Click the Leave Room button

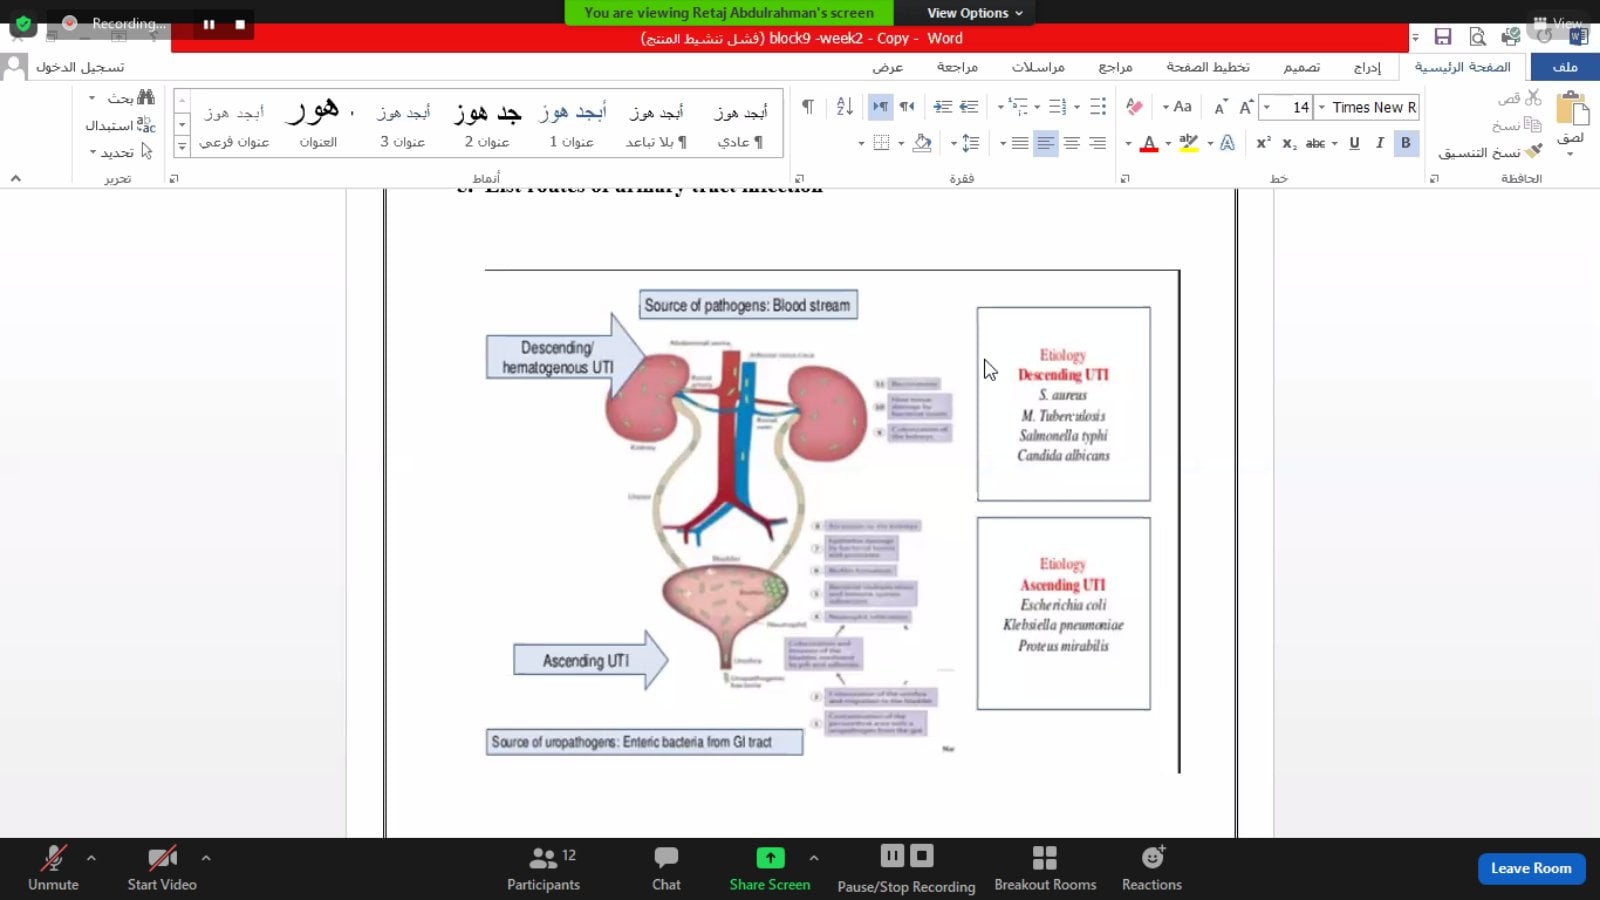1530,868
